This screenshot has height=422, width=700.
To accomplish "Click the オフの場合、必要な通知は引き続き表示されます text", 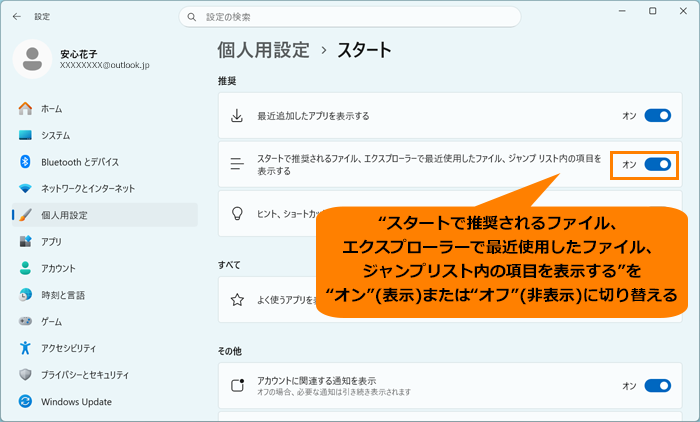I will pyautogui.click(x=333, y=392).
